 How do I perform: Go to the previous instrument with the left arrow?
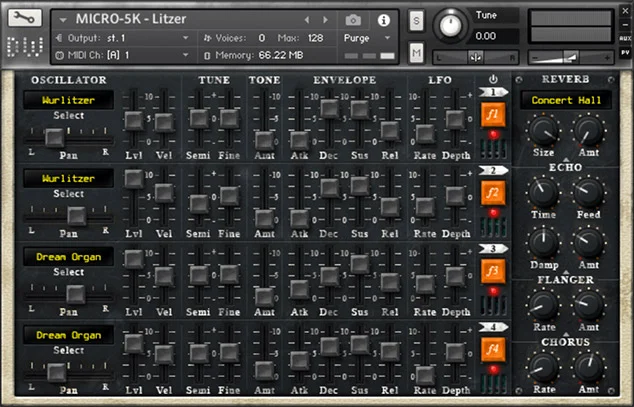(x=306, y=20)
